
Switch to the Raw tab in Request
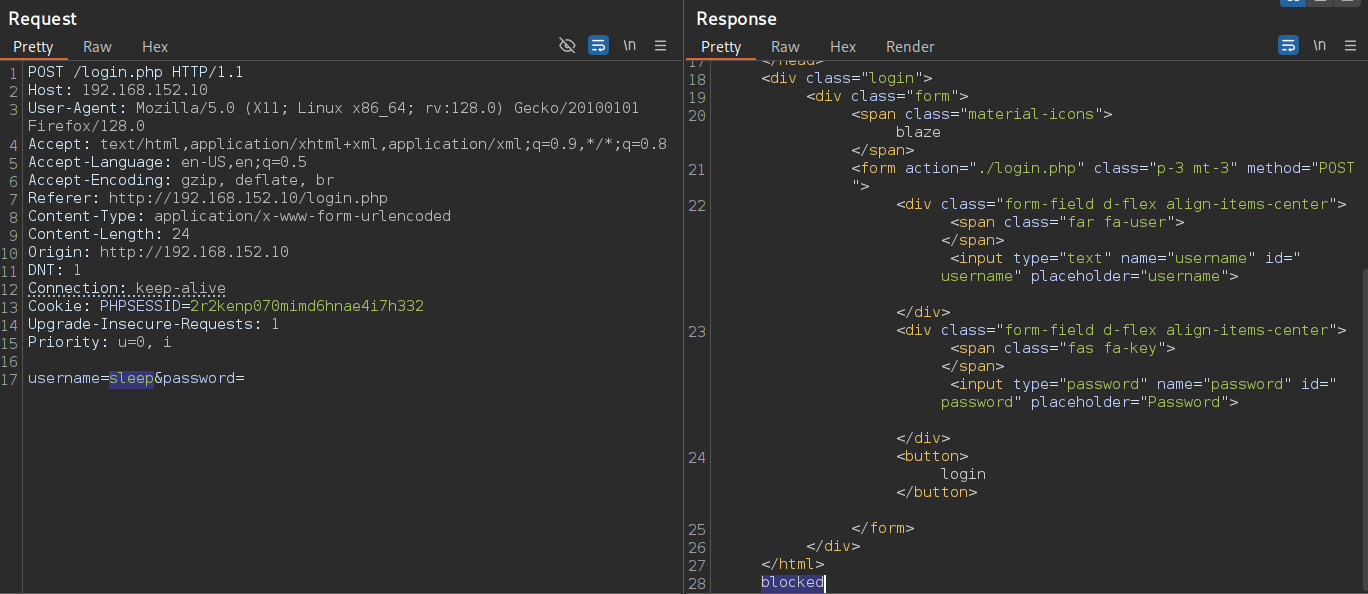coord(97,47)
